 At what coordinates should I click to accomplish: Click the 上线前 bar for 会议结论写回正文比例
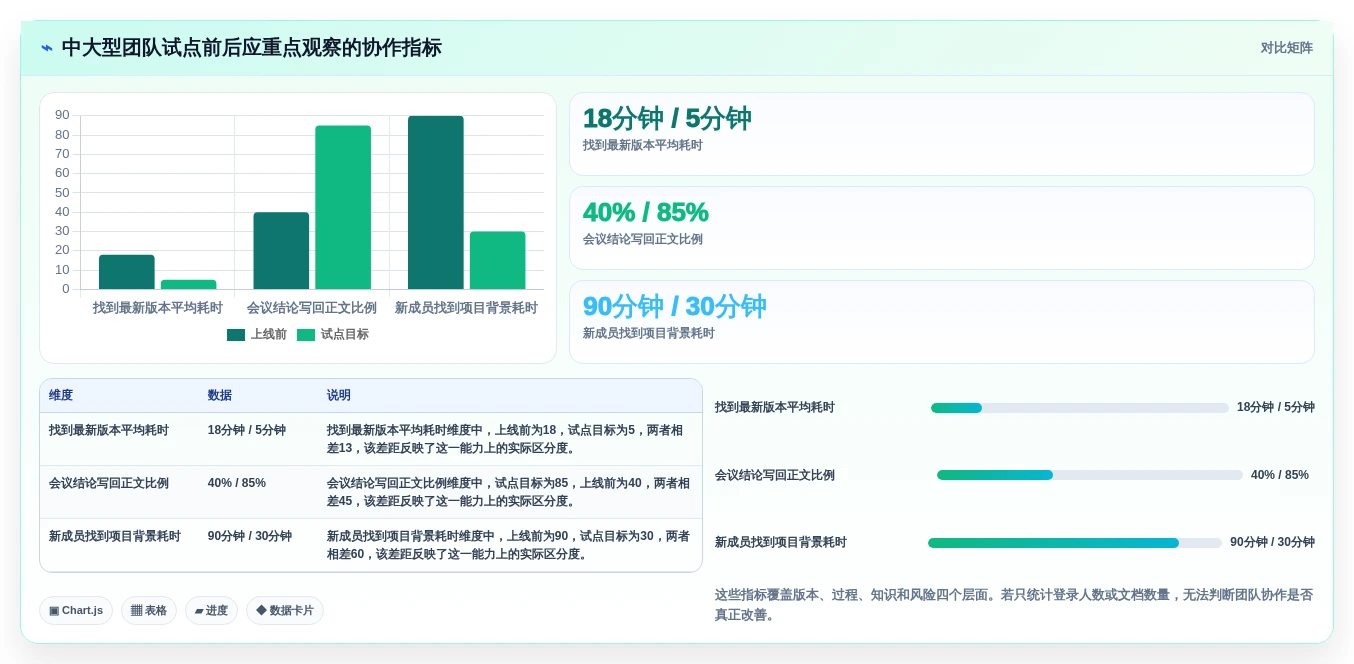[281, 251]
